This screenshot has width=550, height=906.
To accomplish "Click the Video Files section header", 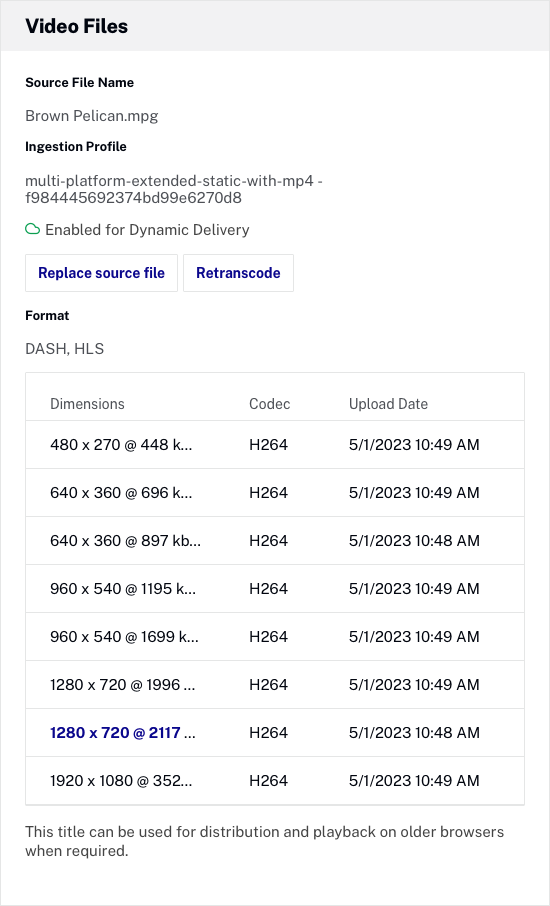I will (77, 26).
